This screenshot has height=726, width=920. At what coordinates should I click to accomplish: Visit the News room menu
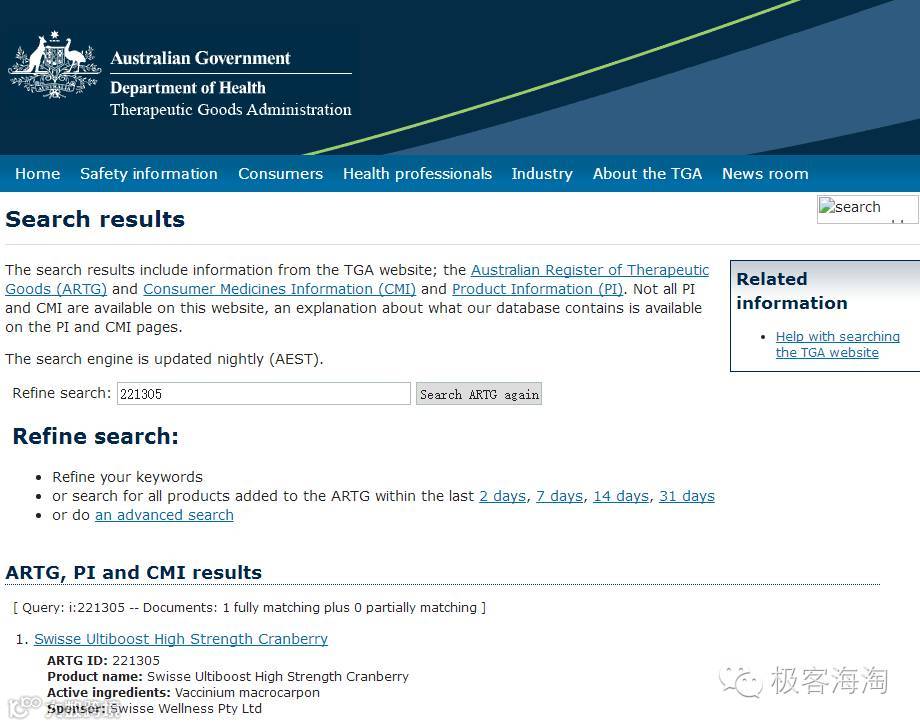coord(765,174)
